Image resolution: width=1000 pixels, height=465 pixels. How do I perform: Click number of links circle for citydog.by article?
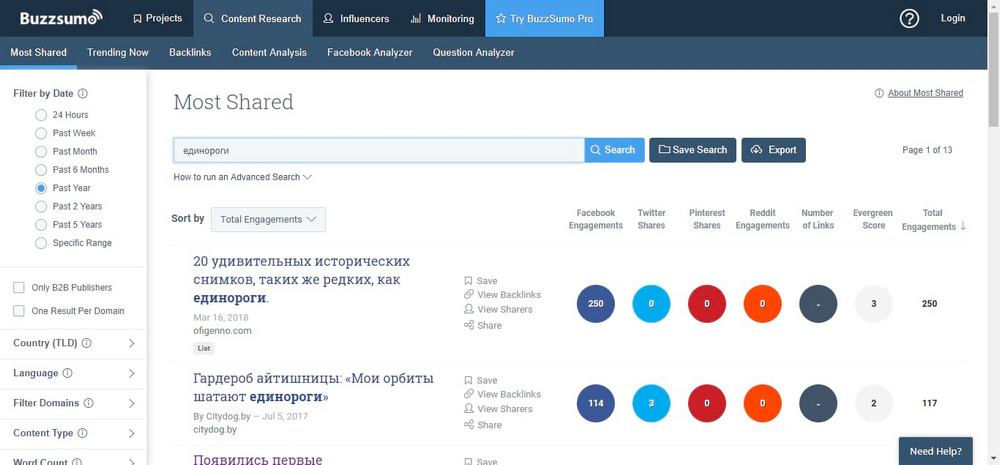pos(818,403)
